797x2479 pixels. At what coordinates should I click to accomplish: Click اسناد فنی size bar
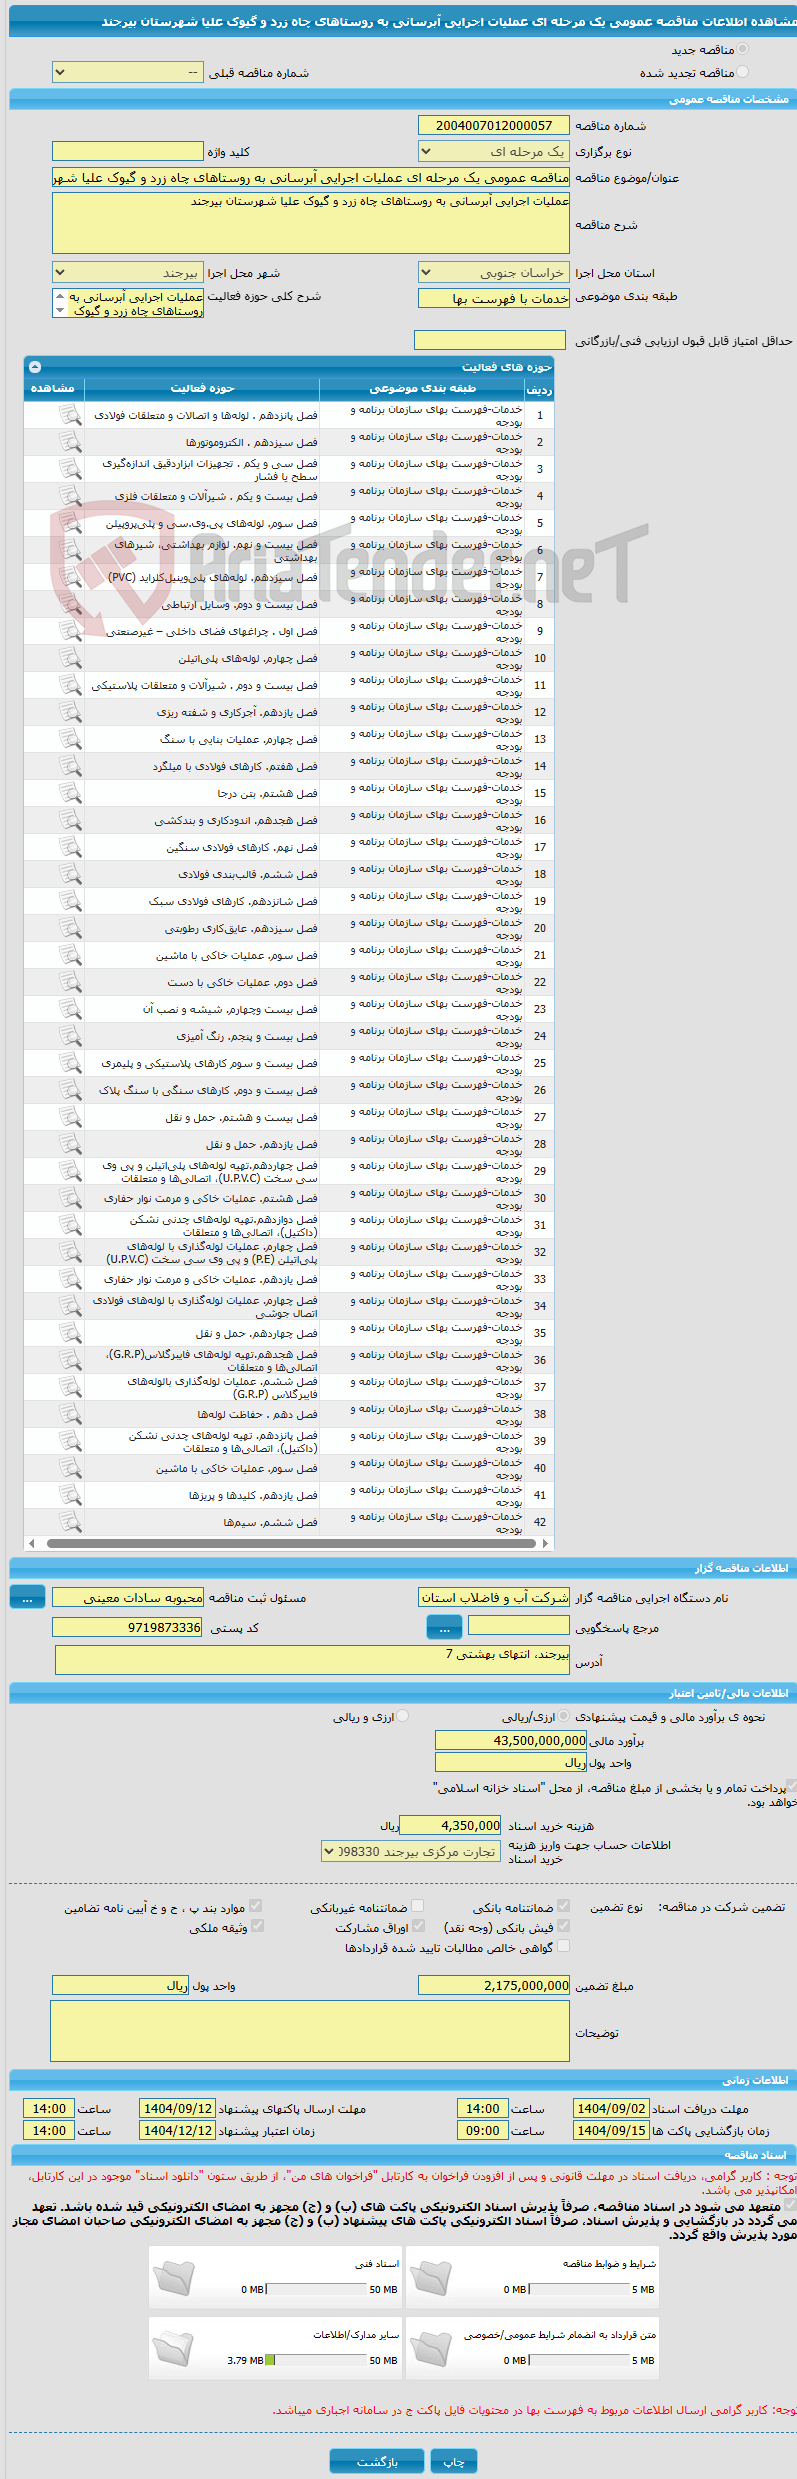coord(317,2289)
